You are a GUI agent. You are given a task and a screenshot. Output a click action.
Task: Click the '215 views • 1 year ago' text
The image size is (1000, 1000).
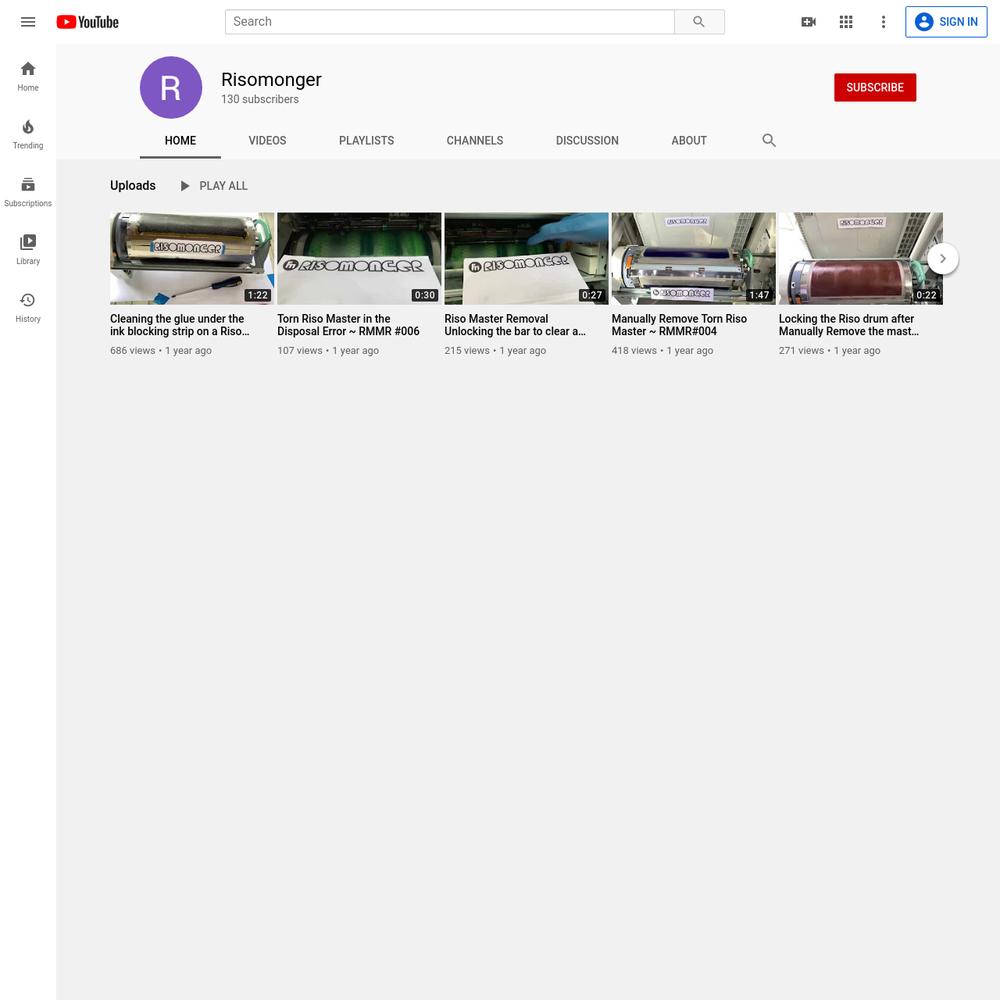click(x=495, y=351)
